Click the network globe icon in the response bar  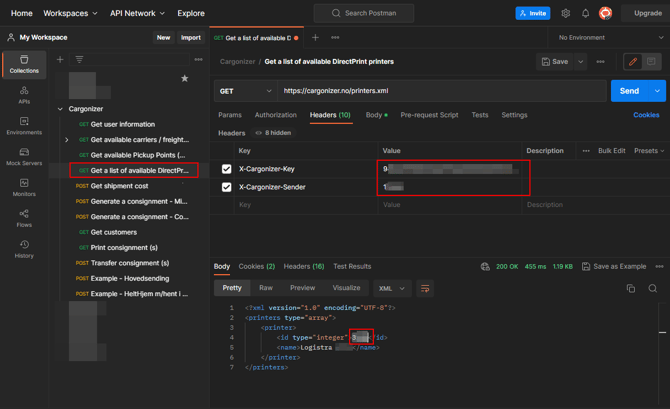485,266
